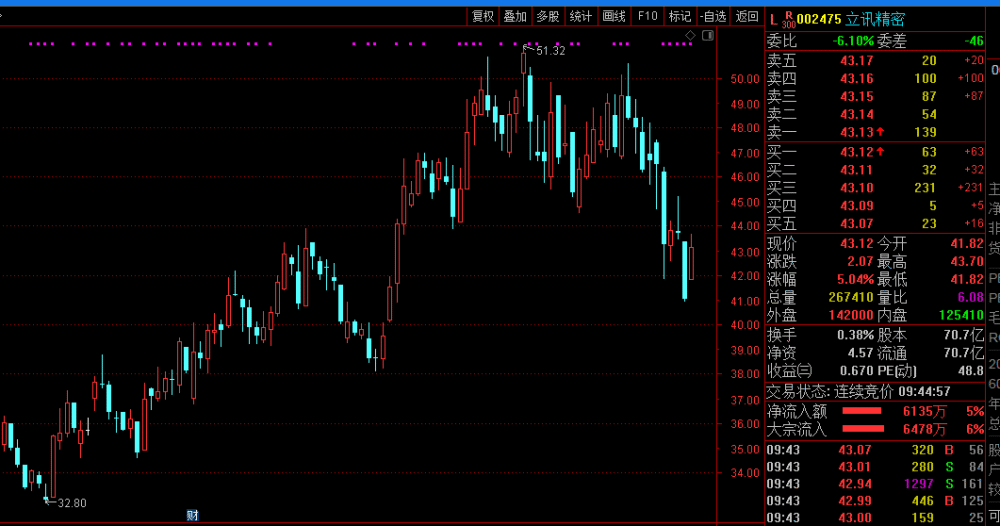Select the 卖三 43.15 ask row
Screen dimensions: 1000x526
875,96
